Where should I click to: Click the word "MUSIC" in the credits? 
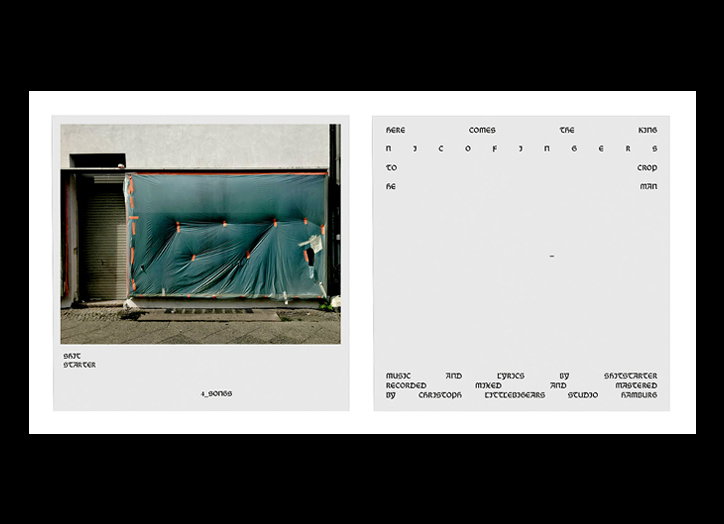point(398,376)
